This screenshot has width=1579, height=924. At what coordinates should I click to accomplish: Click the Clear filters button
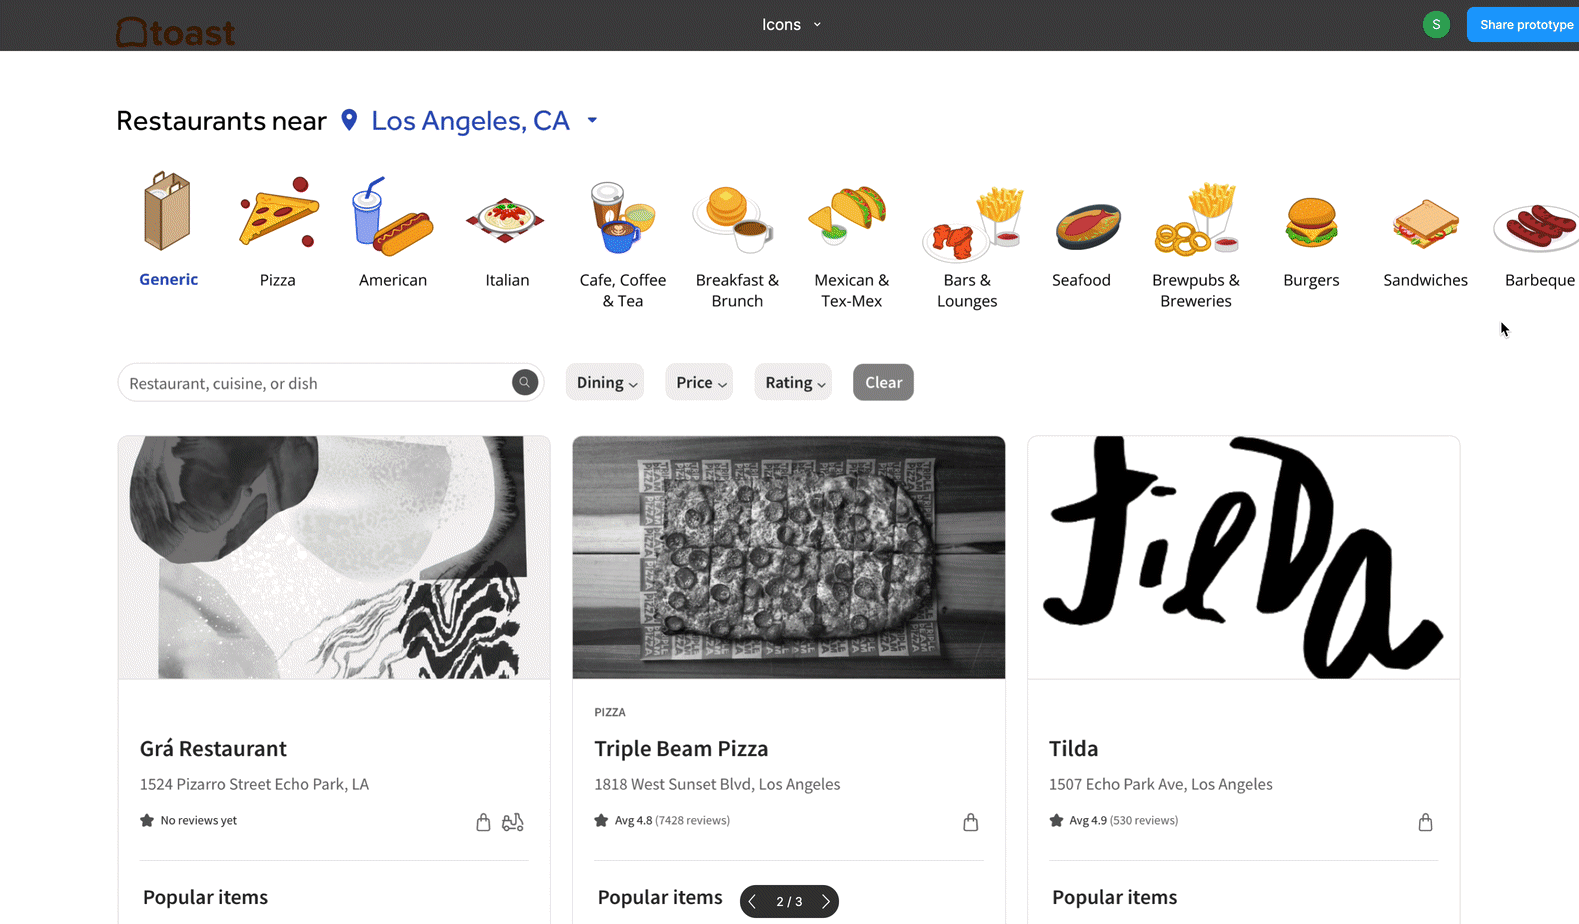[x=883, y=382]
